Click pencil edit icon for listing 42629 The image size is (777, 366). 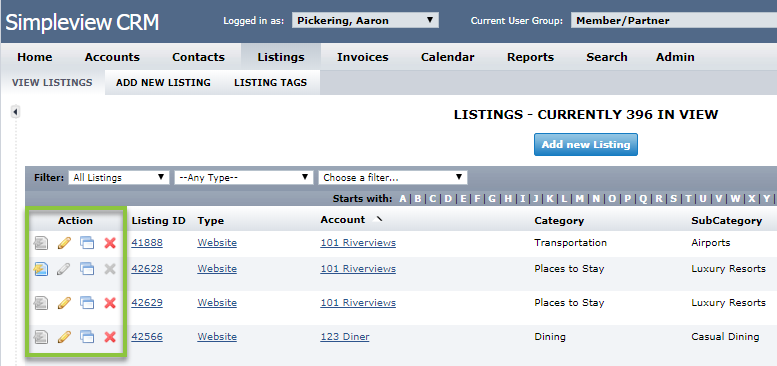[64, 303]
